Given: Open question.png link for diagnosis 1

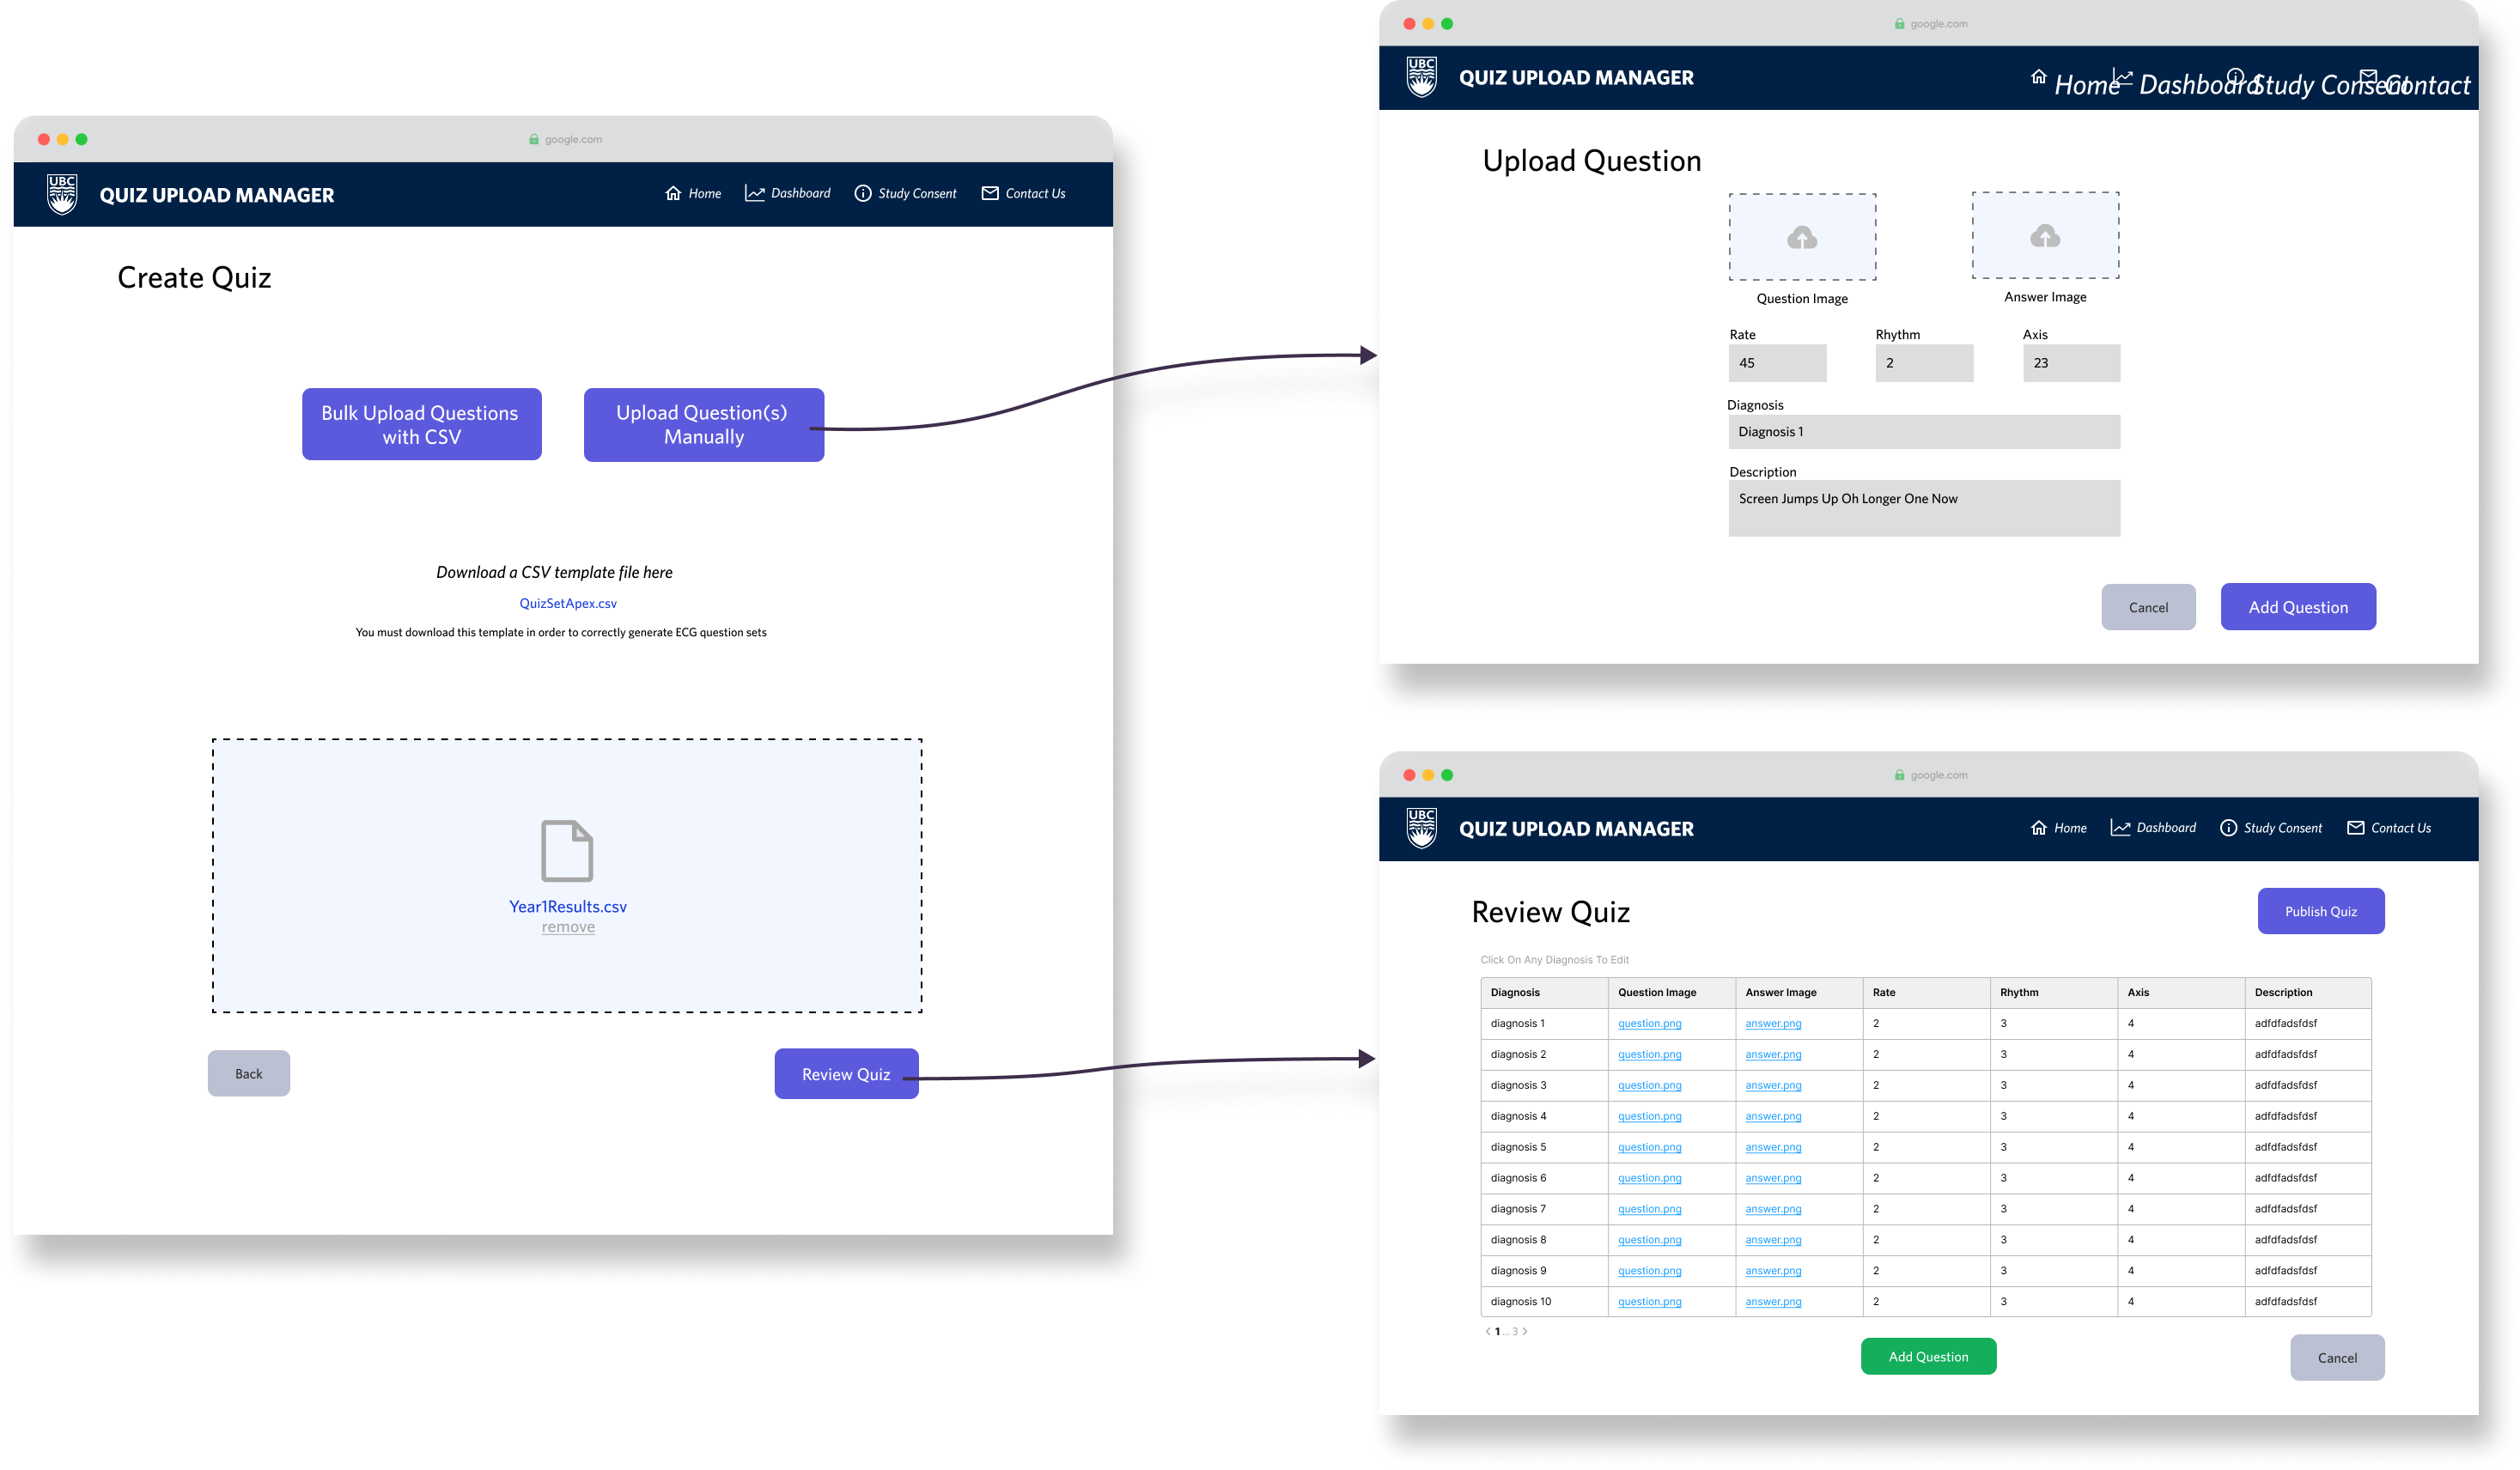Looking at the screenshot, I should [x=1649, y=1023].
